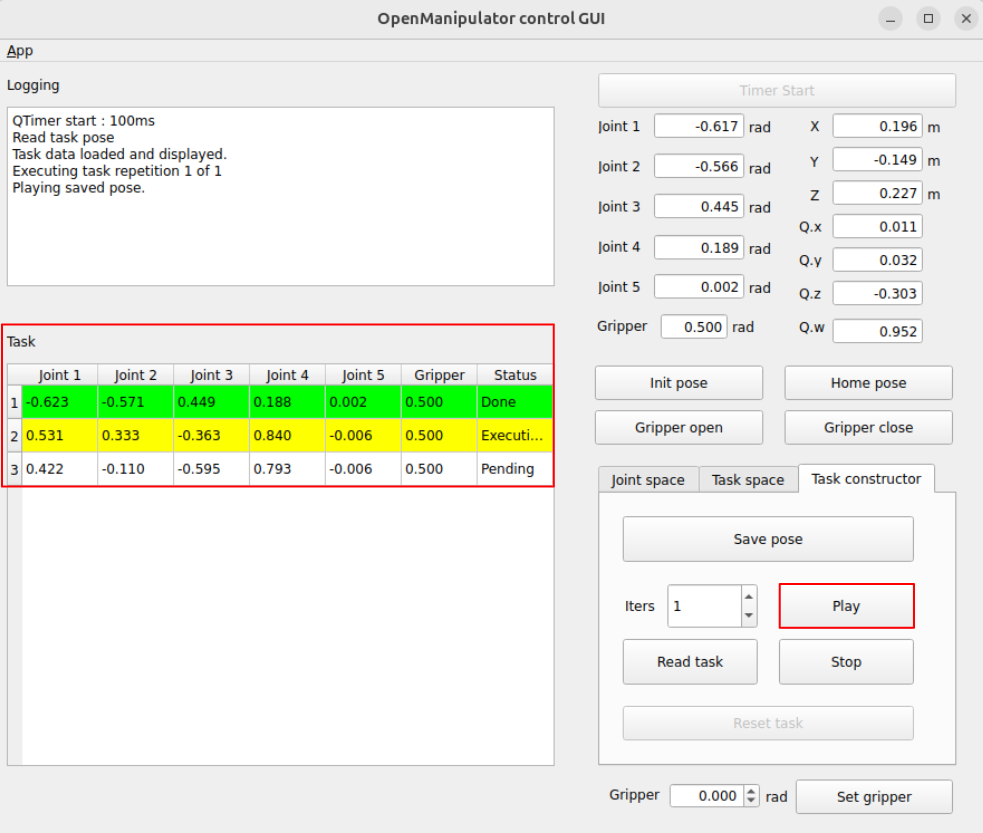Increase the Iters spinbox value
This screenshot has width=983, height=833.
749,596
